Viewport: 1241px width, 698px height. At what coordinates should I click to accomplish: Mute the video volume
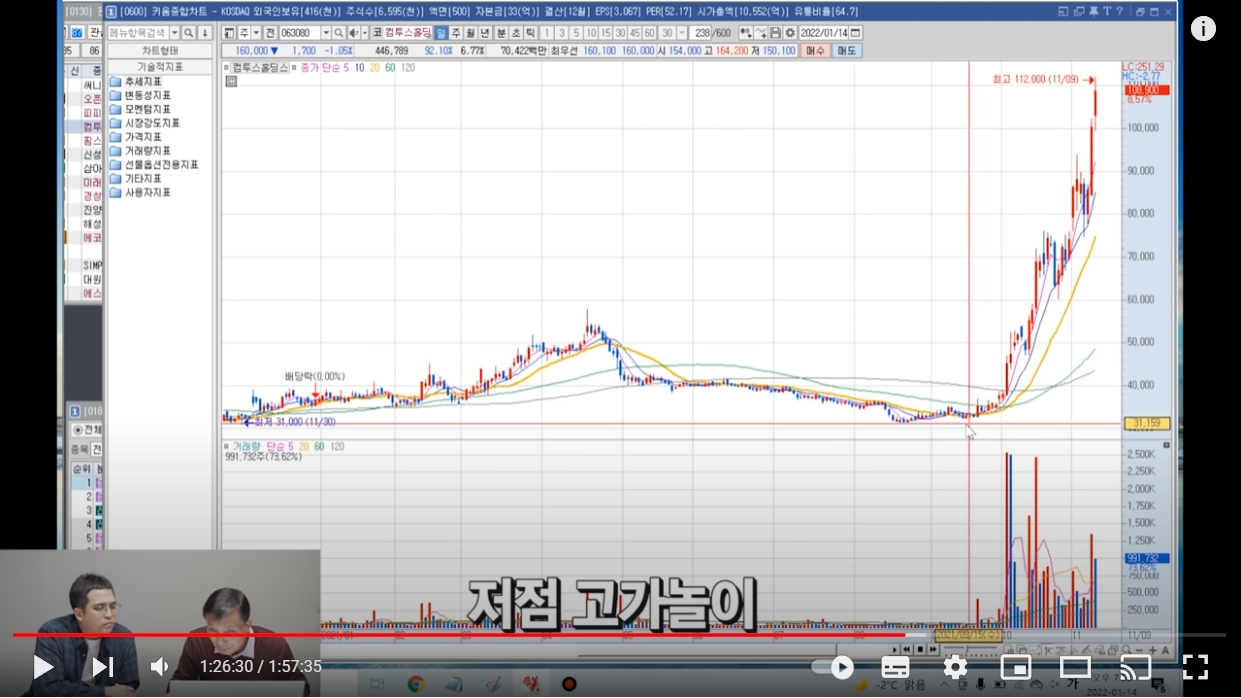159,667
